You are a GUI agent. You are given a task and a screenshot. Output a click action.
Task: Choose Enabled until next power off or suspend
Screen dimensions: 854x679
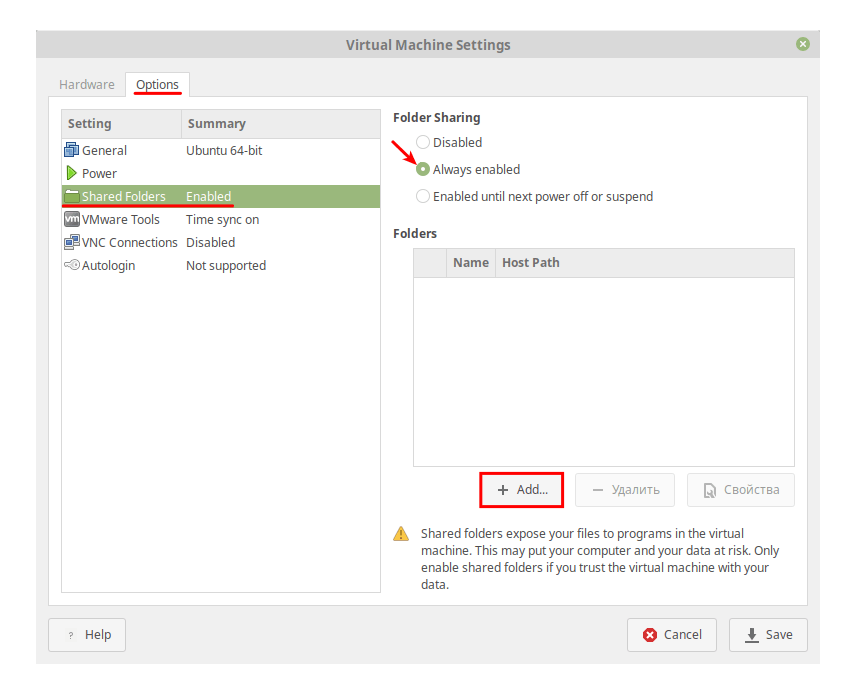tap(423, 196)
